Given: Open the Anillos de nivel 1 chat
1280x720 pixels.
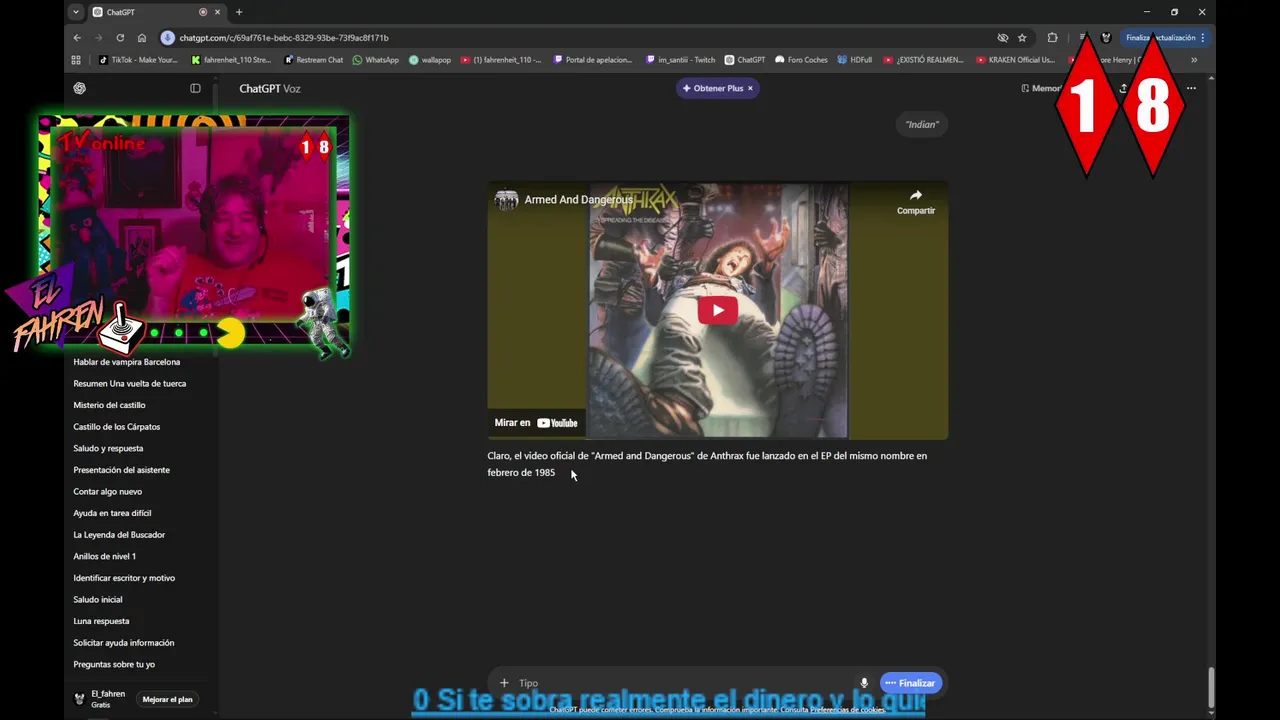Looking at the screenshot, I should (104, 556).
